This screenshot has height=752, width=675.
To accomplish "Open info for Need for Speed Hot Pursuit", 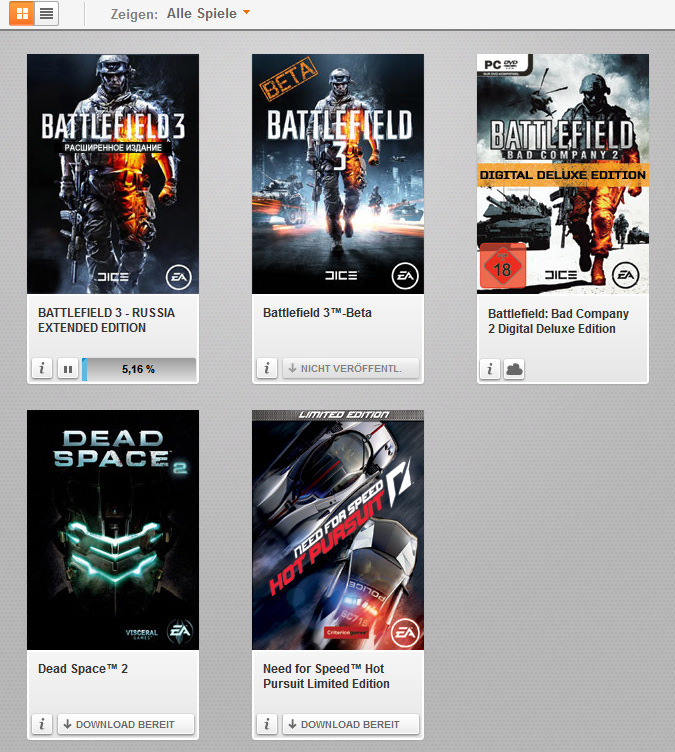I will pyautogui.click(x=267, y=724).
